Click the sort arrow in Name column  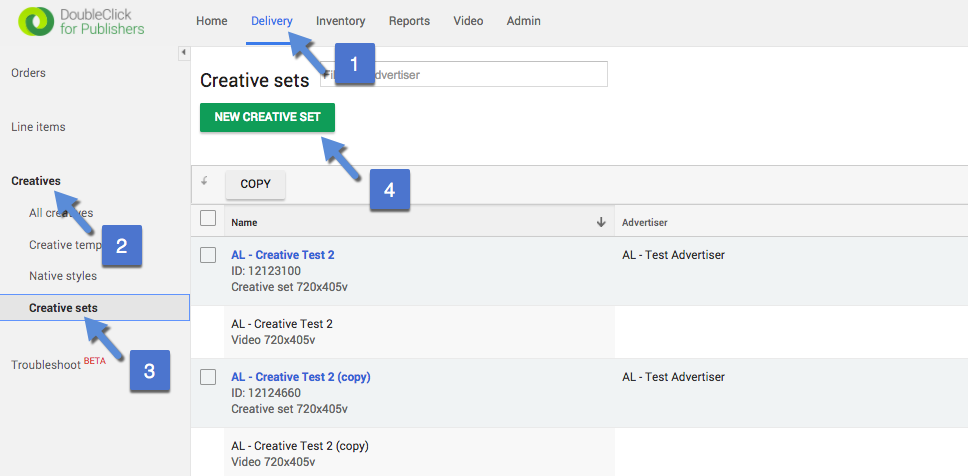[601, 222]
